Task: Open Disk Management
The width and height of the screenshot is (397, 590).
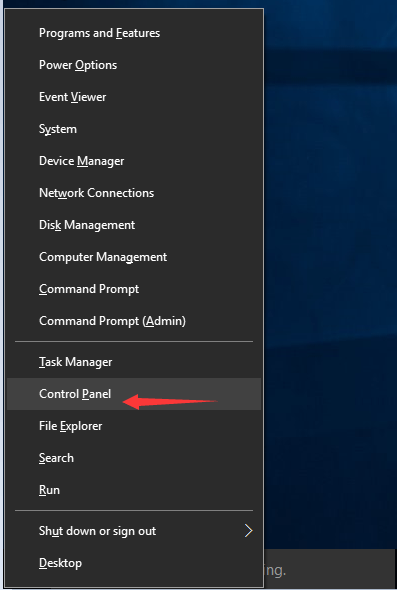Action: pyautogui.click(x=134, y=225)
